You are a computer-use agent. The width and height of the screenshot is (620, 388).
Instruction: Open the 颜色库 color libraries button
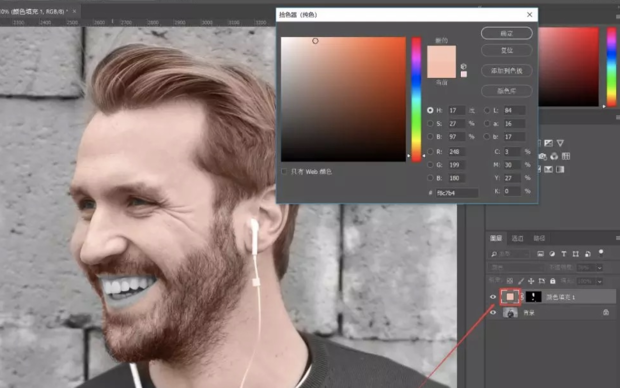pyautogui.click(x=507, y=91)
